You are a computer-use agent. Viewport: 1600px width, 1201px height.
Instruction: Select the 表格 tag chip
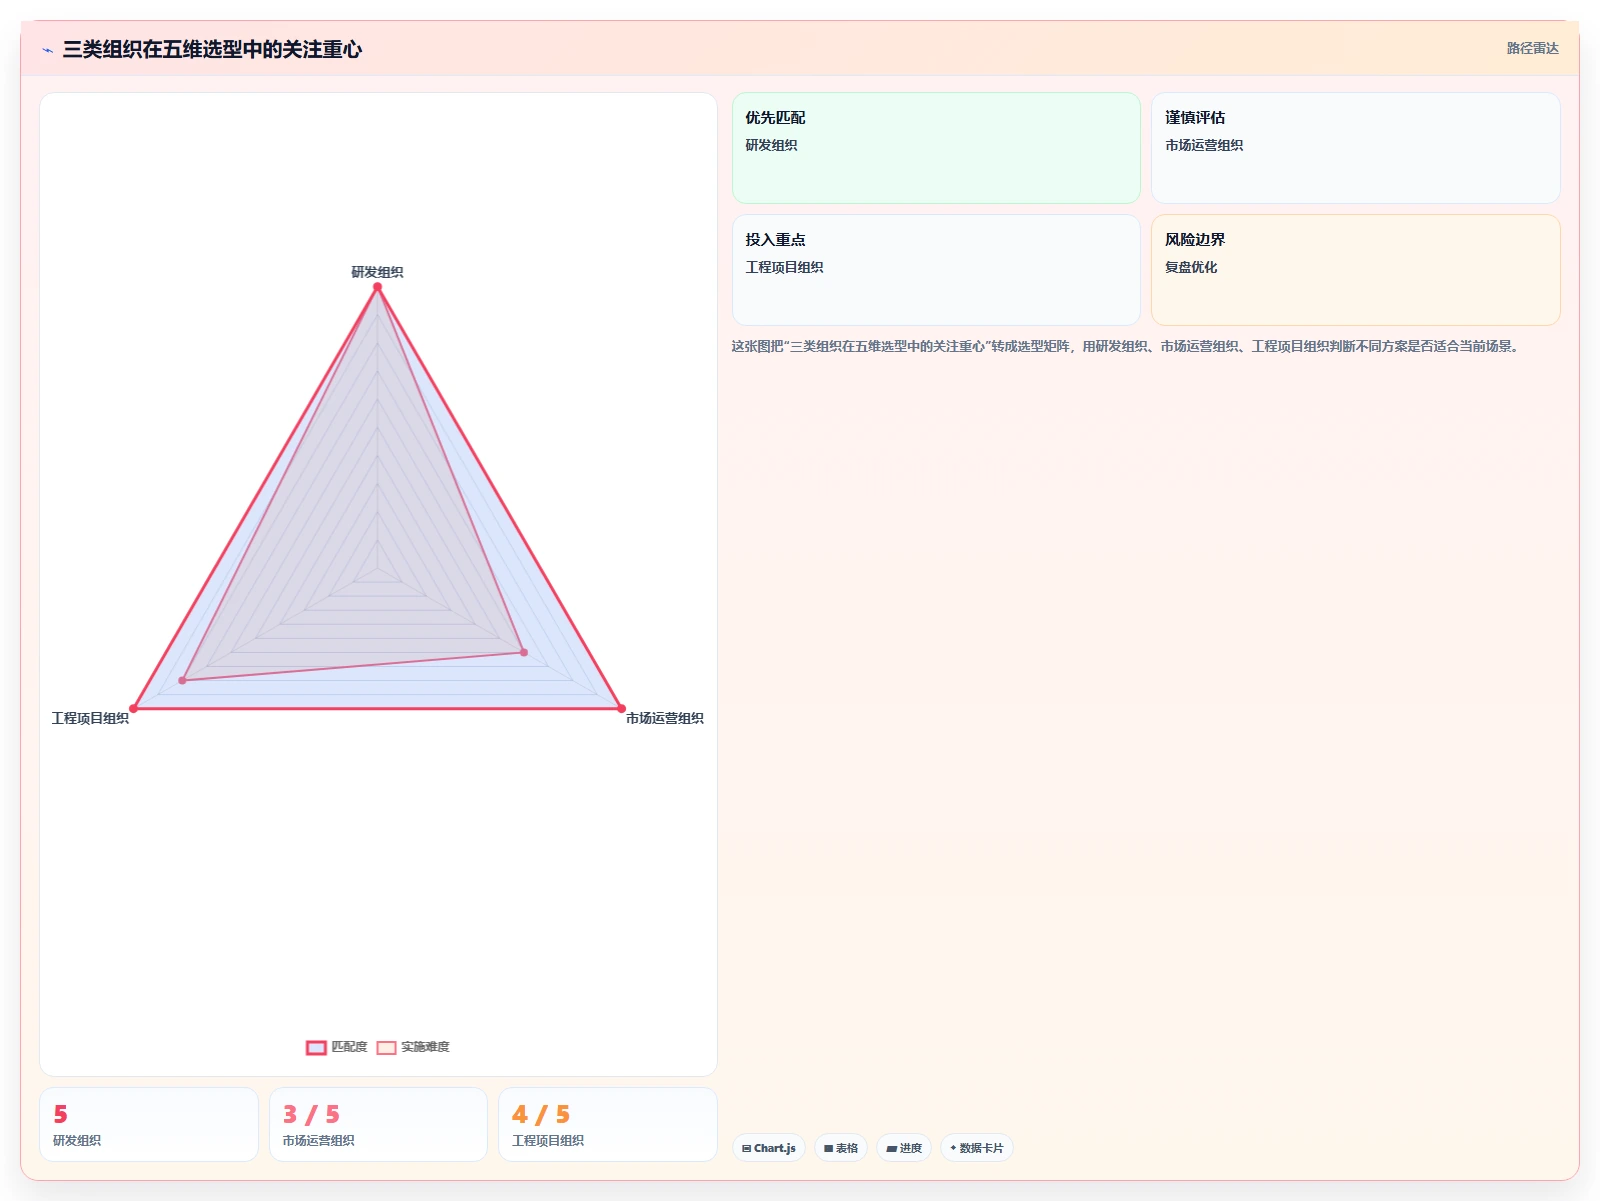pyautogui.click(x=841, y=1148)
